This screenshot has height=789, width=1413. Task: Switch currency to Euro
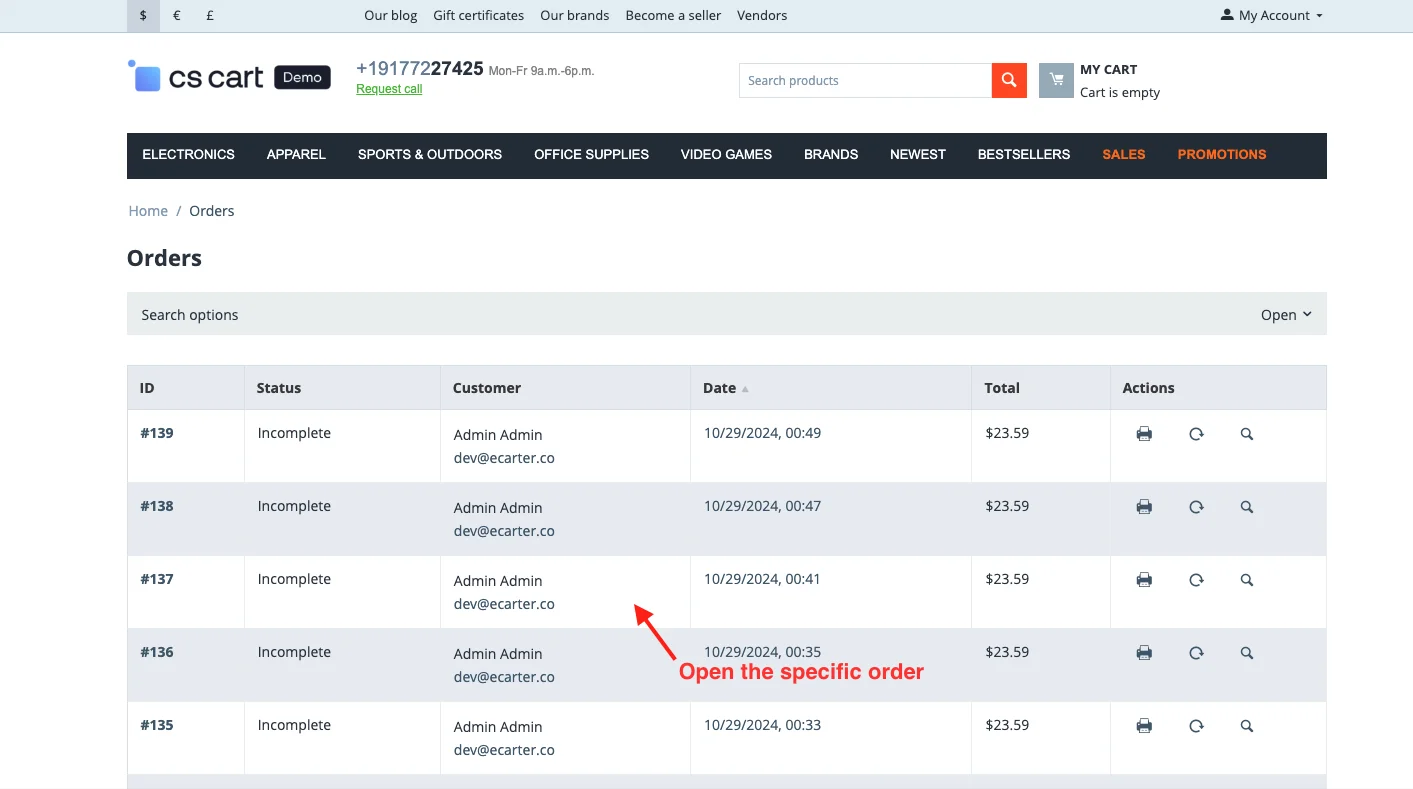pos(177,16)
